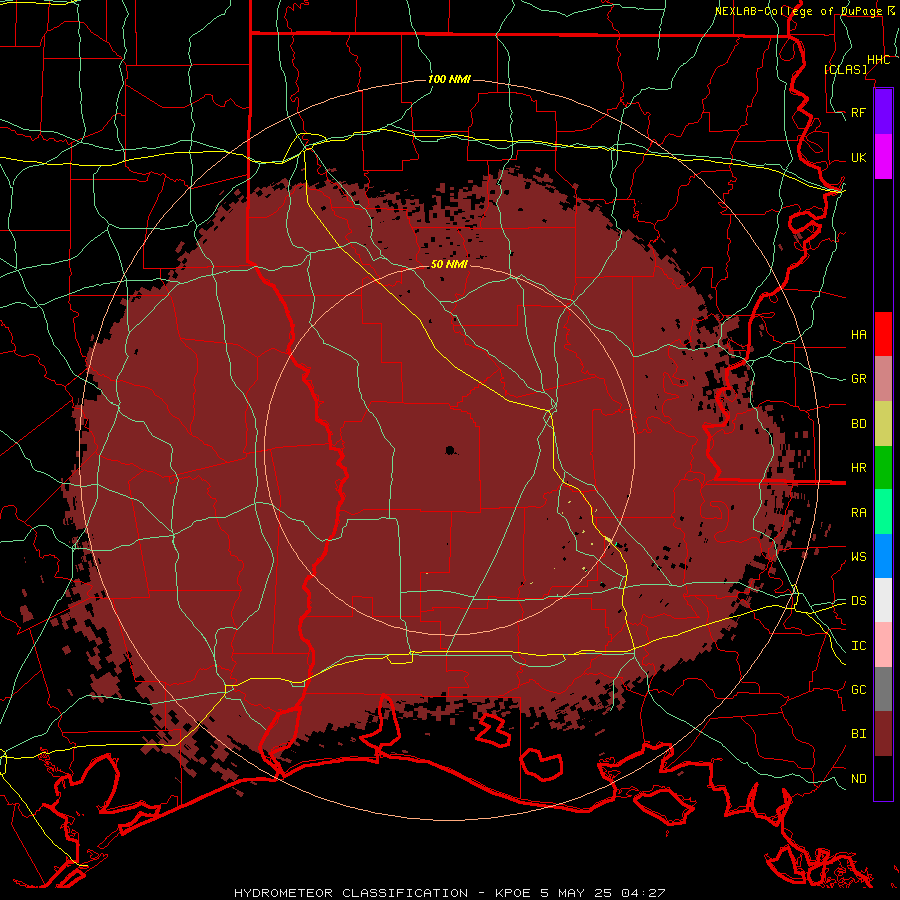900x900 pixels.
Task: Click the RF purple legend swatch
Action: click(883, 112)
